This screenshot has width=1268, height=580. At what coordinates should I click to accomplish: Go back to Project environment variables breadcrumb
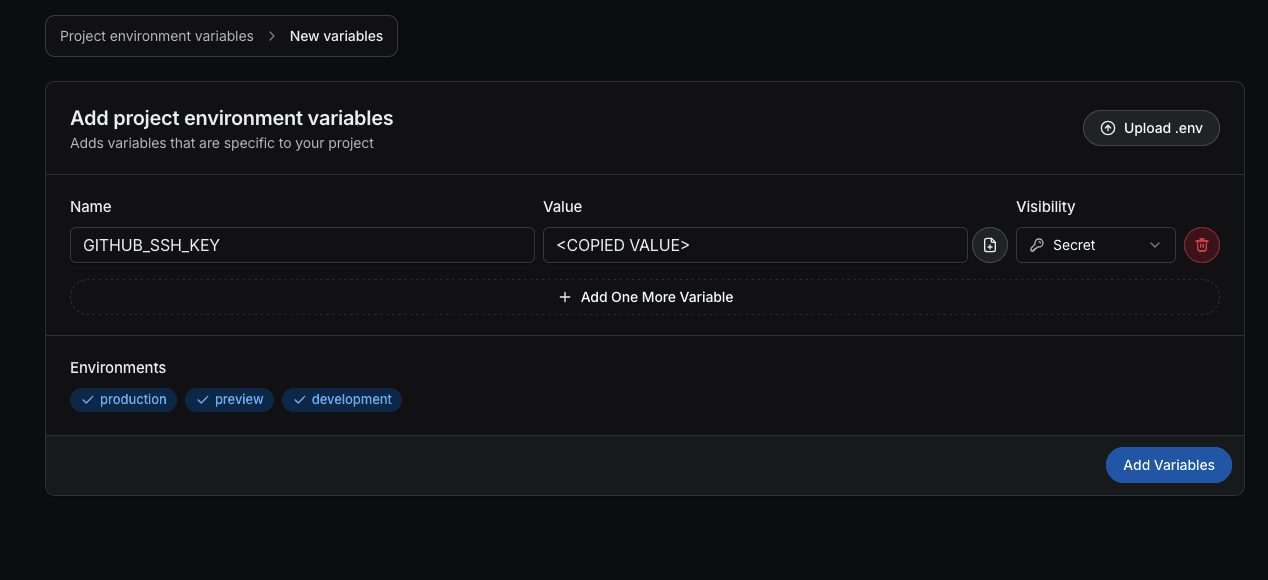click(157, 36)
